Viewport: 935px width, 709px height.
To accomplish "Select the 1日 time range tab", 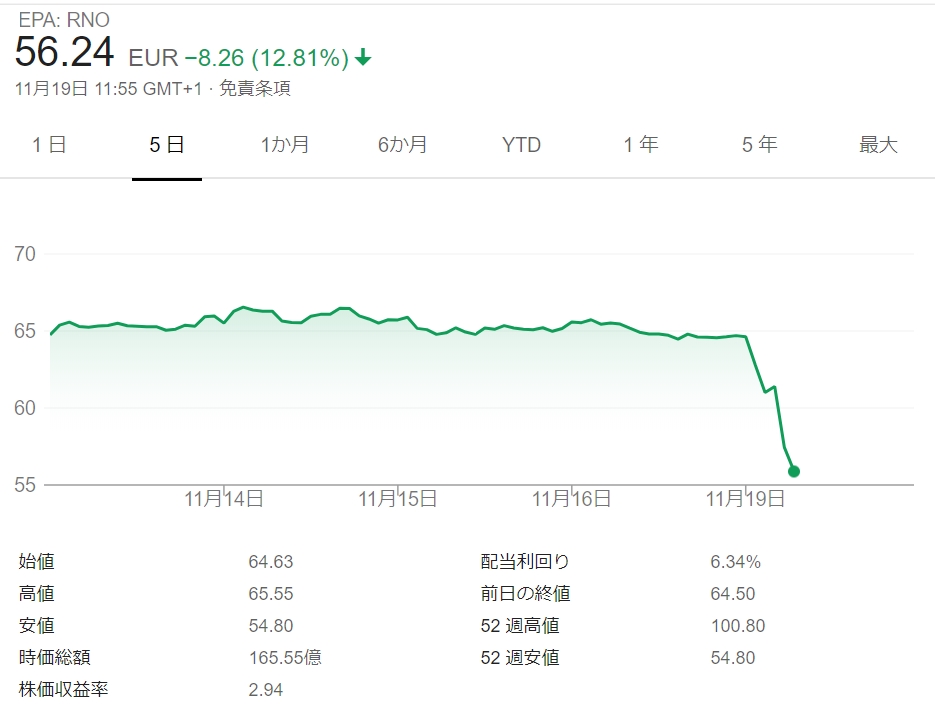I will tap(49, 145).
